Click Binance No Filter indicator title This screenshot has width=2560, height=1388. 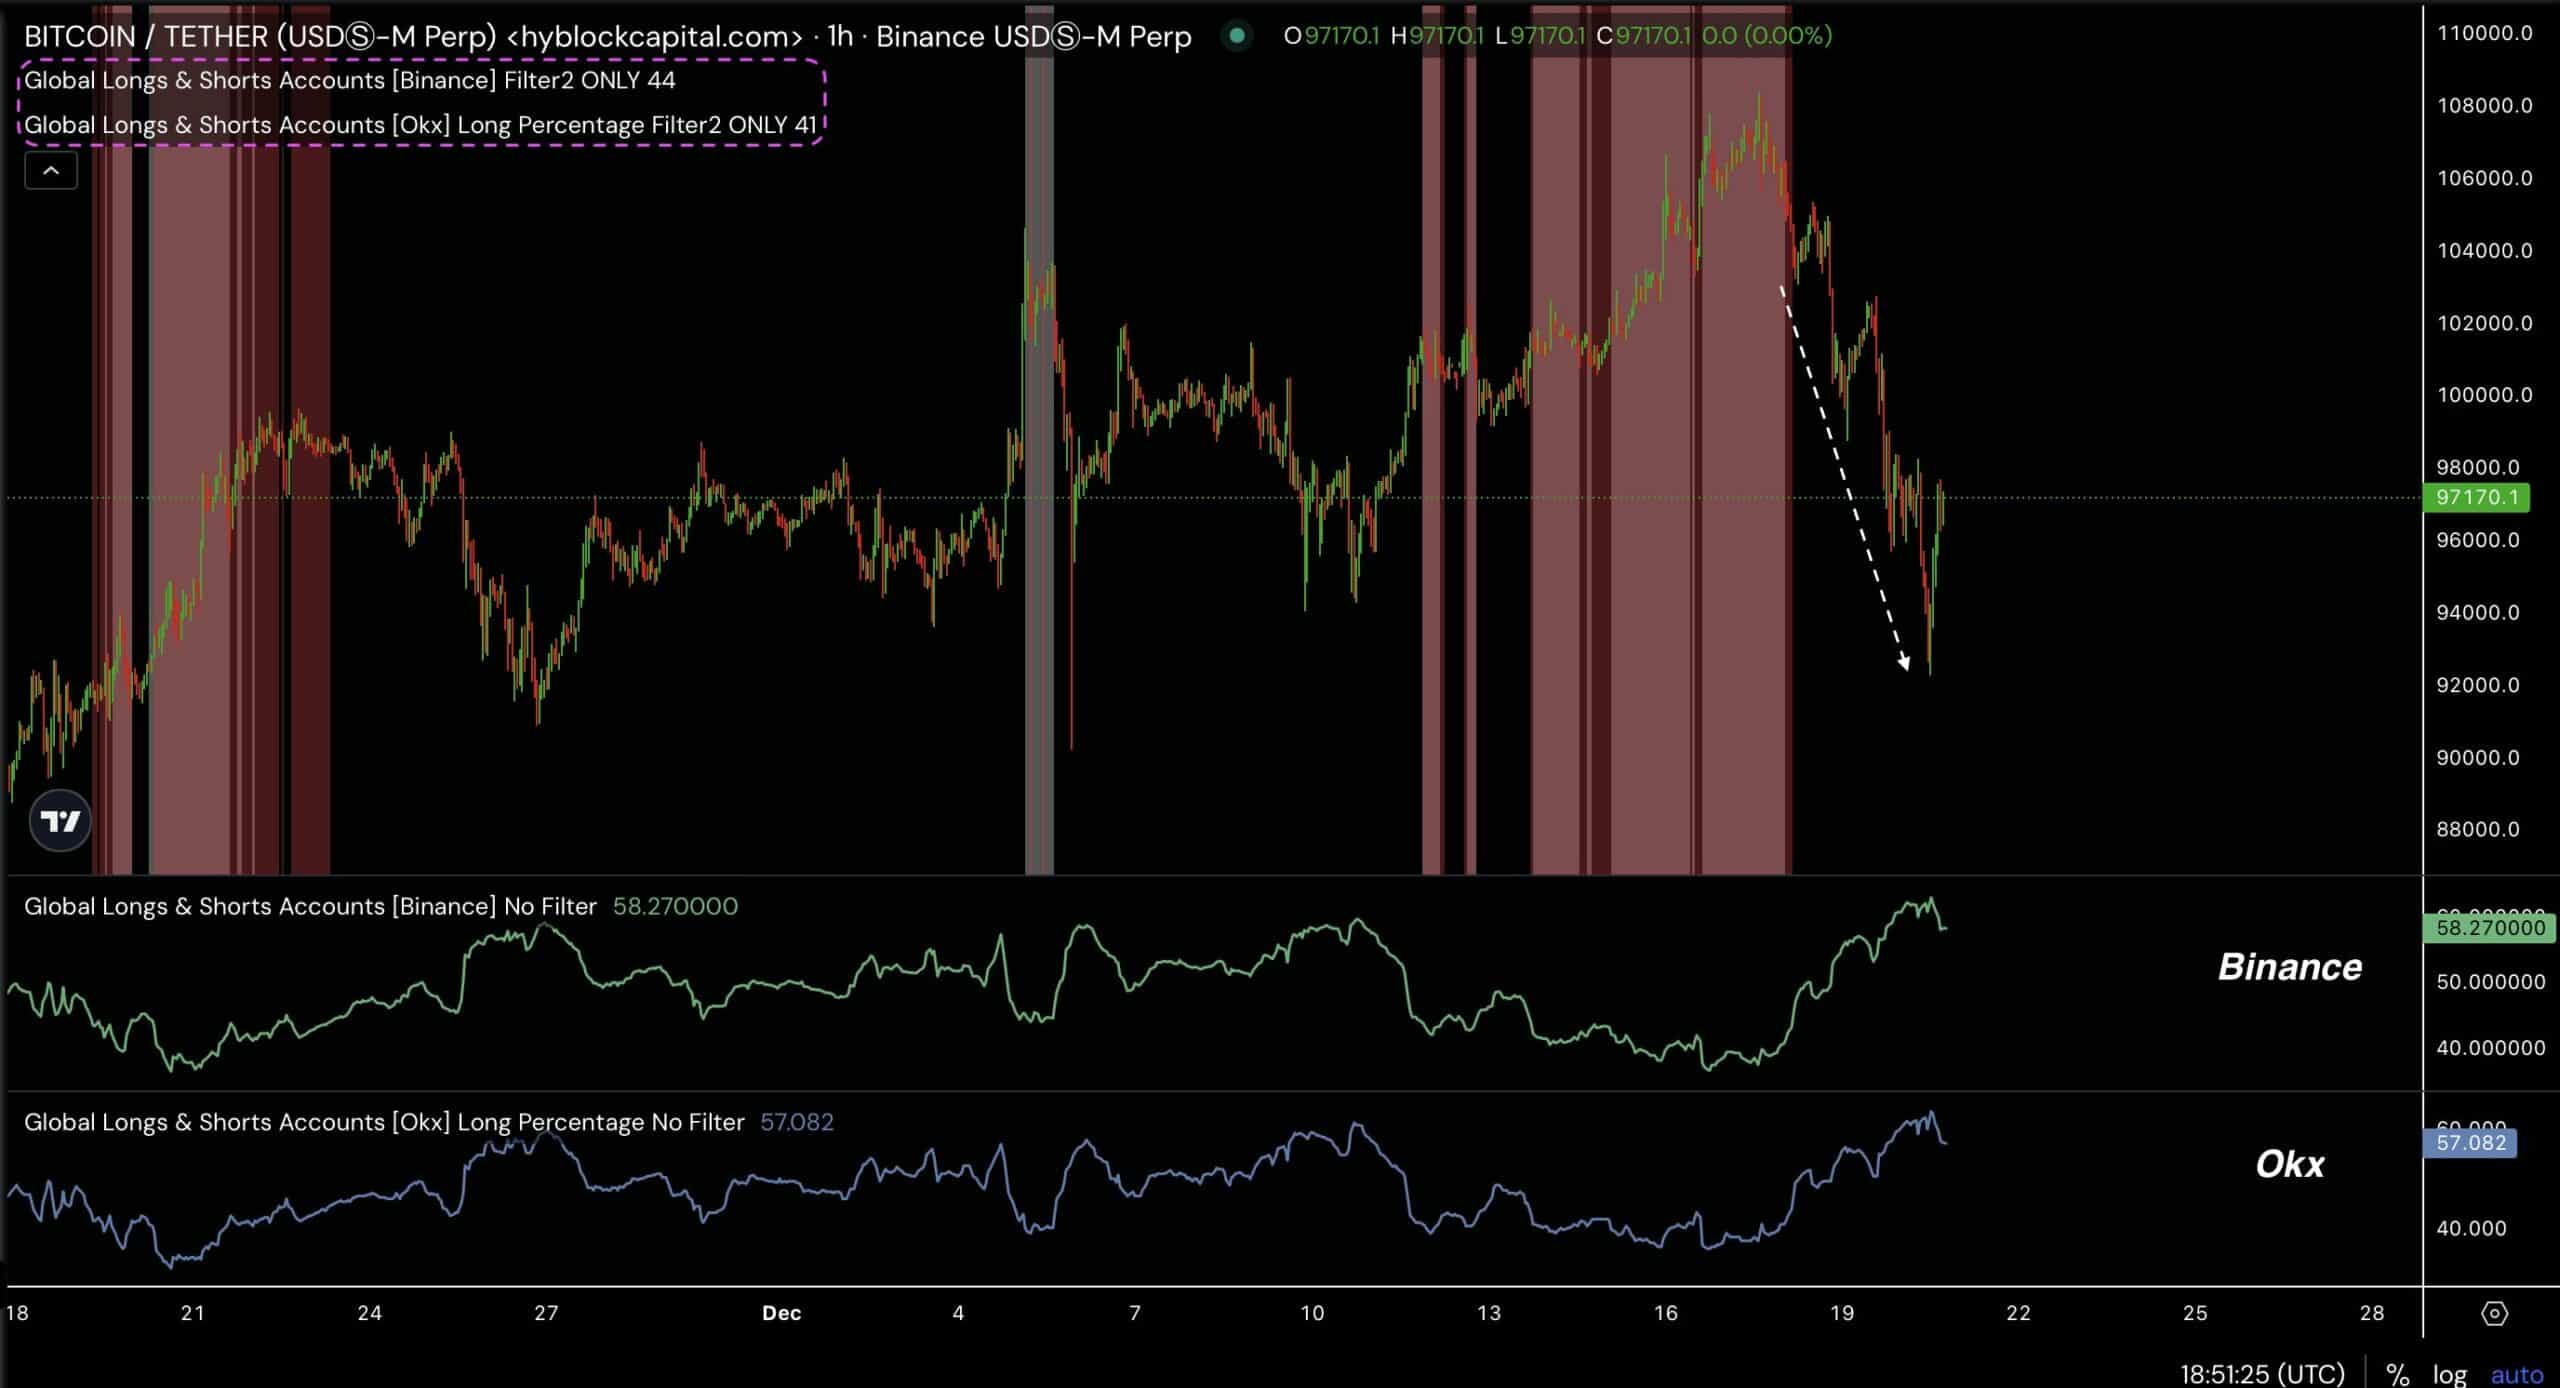310,906
